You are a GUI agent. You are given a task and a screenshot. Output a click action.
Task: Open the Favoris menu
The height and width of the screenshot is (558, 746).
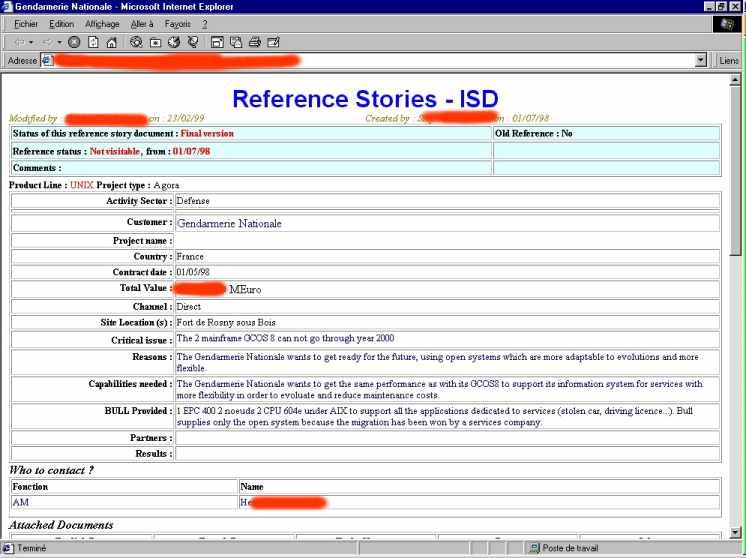177,24
